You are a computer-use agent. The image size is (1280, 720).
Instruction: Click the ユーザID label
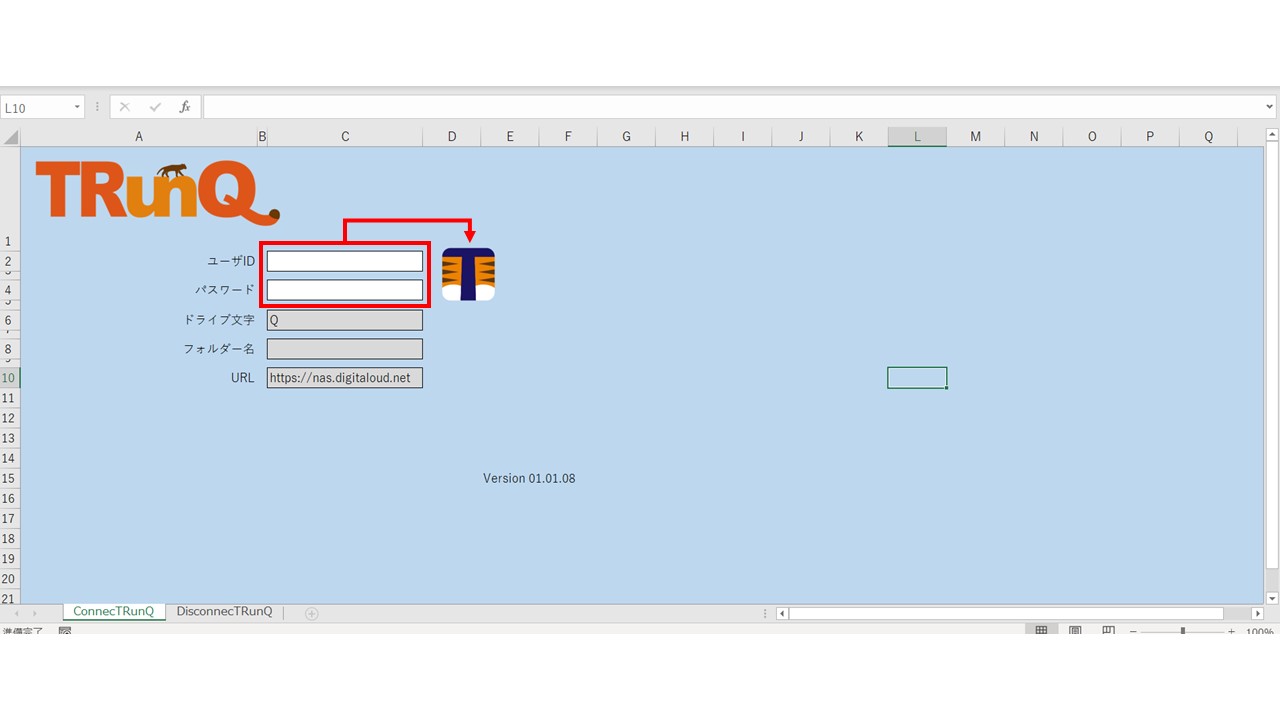click(231, 261)
